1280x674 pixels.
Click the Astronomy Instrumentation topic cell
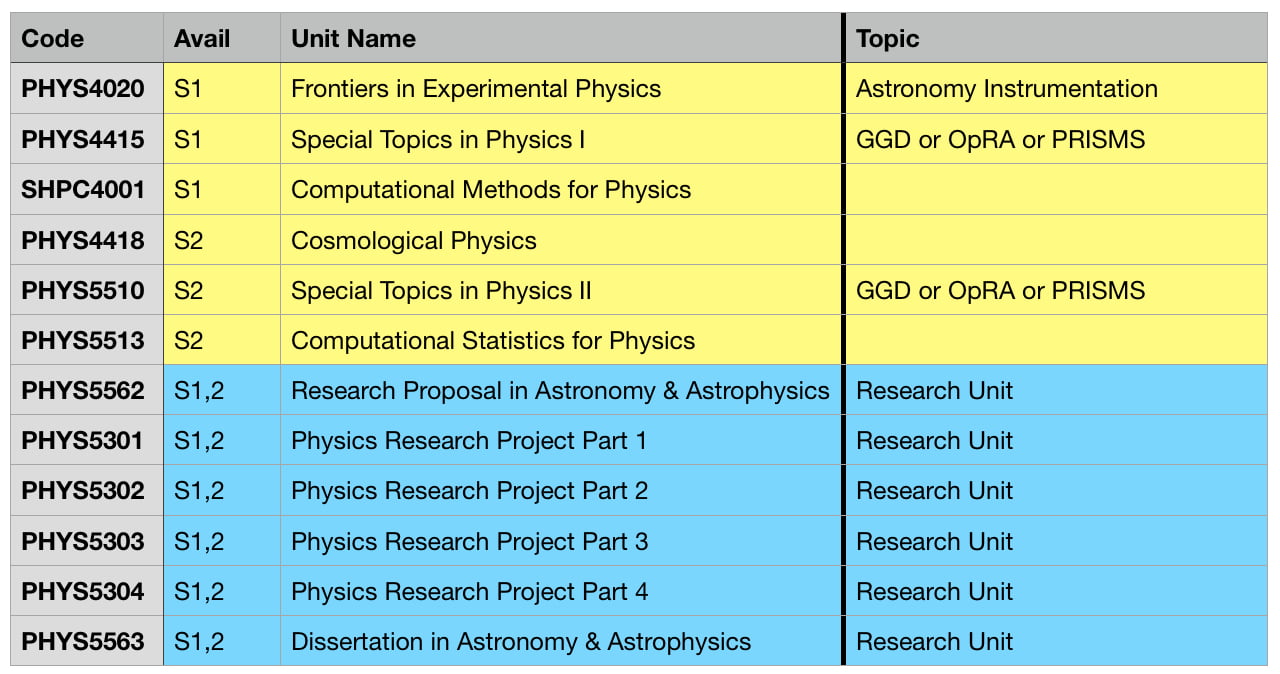(1006, 89)
